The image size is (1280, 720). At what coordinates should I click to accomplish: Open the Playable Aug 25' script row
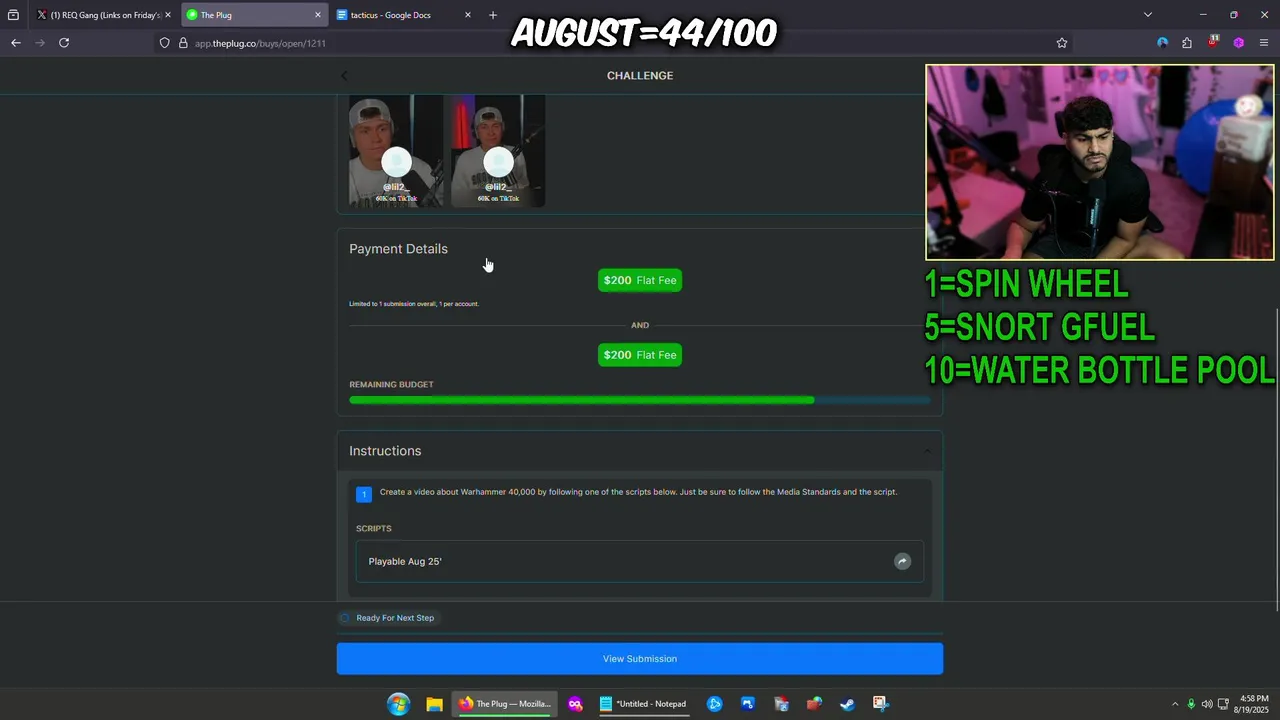coord(640,561)
